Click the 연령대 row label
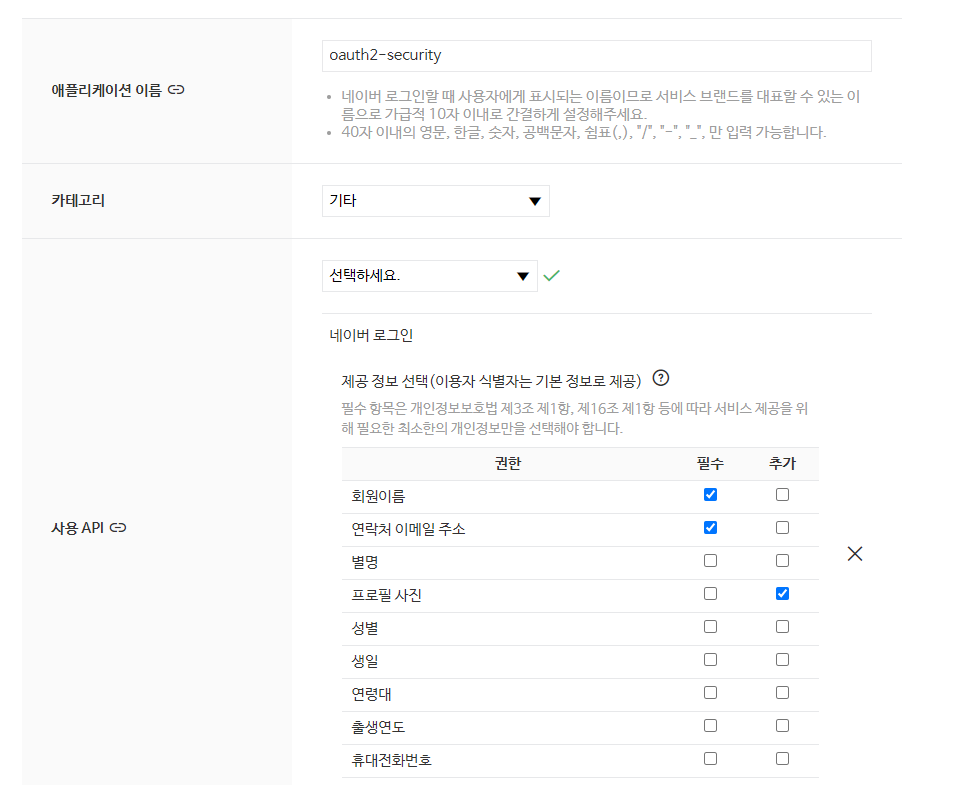 pos(371,693)
